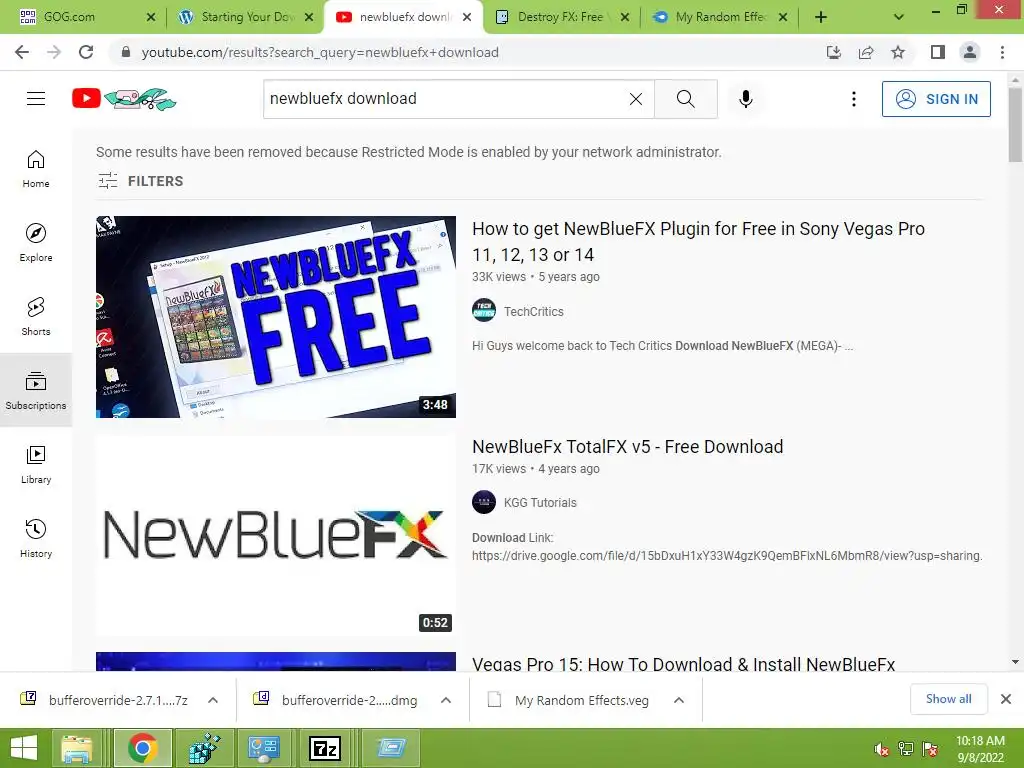Open 7z app from taskbar

(325, 748)
